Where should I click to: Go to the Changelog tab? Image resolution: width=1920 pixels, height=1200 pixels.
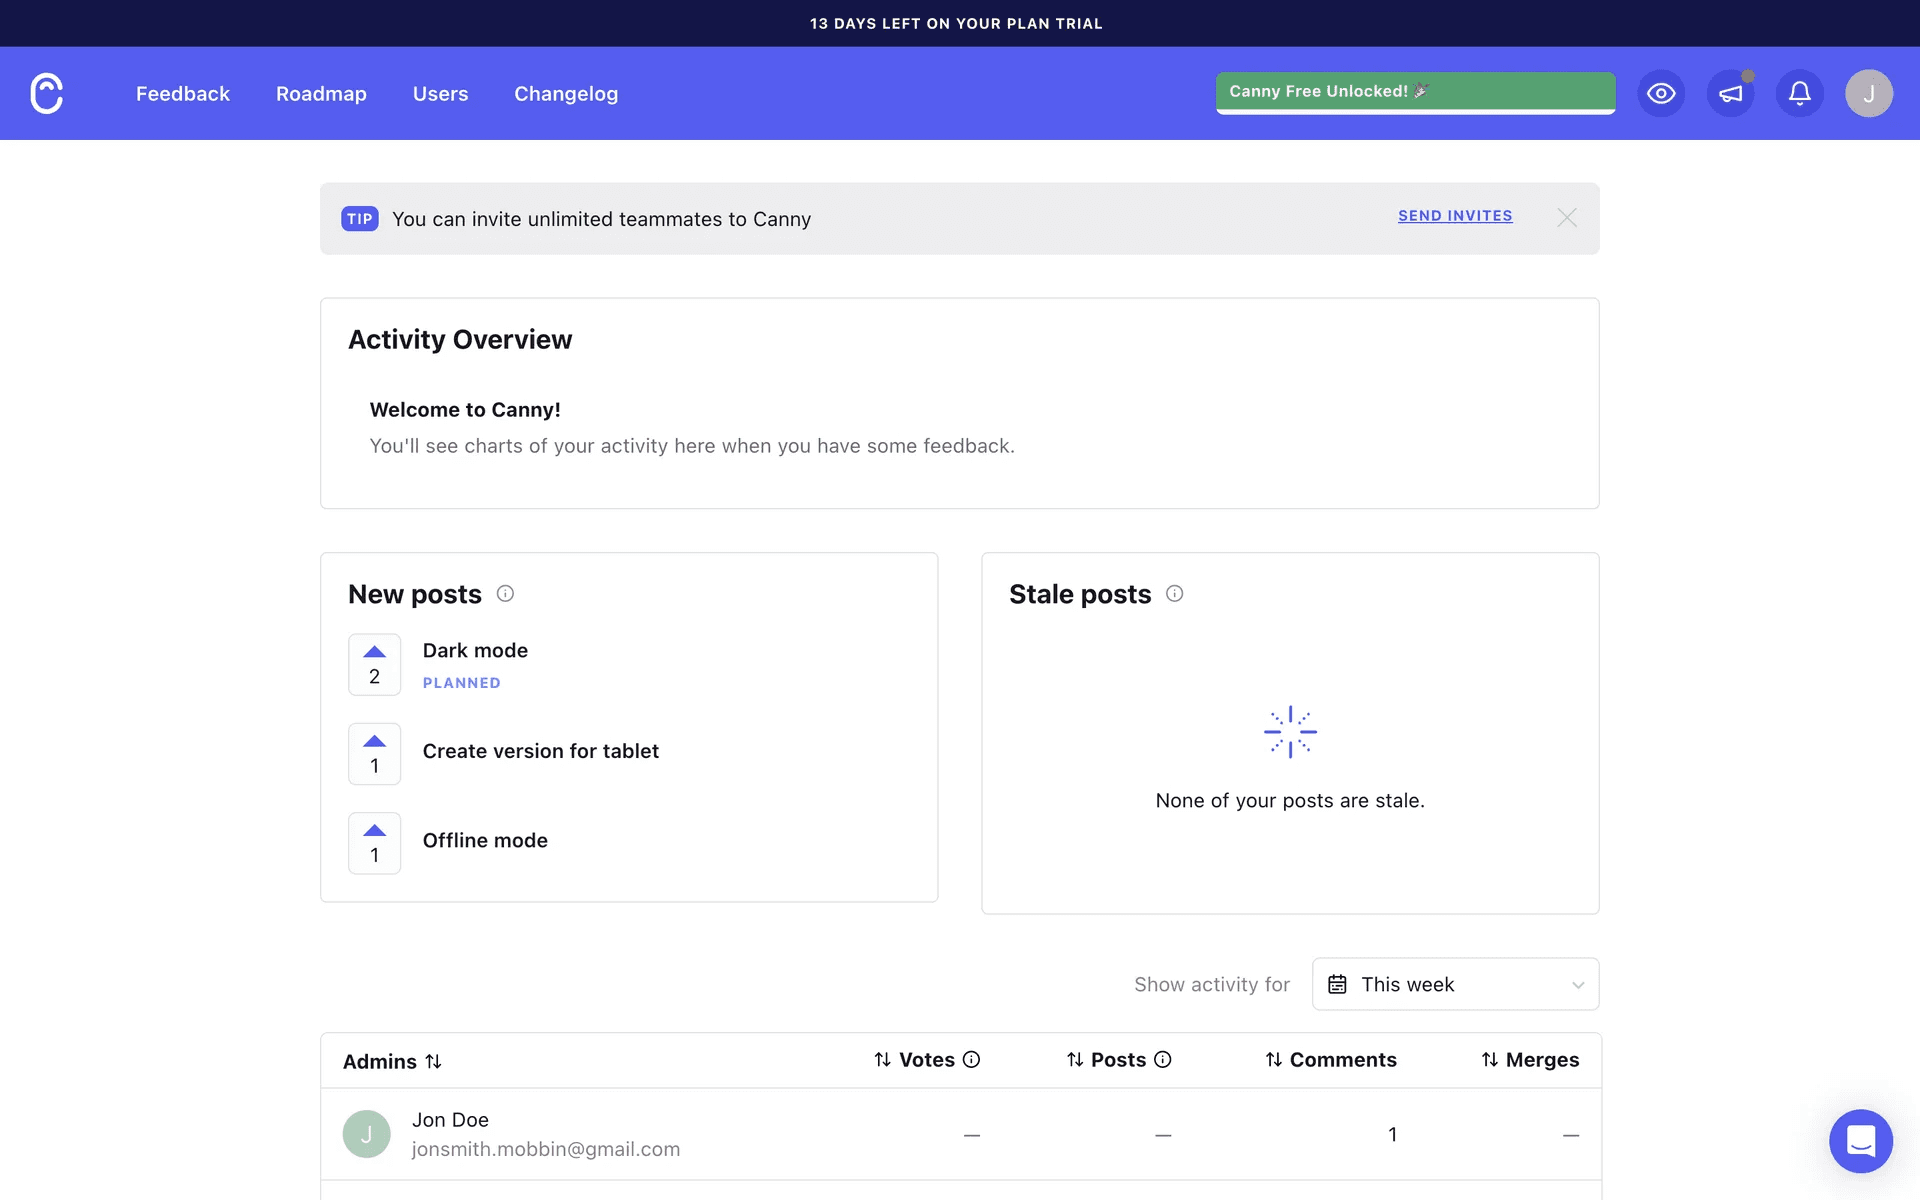(x=566, y=93)
